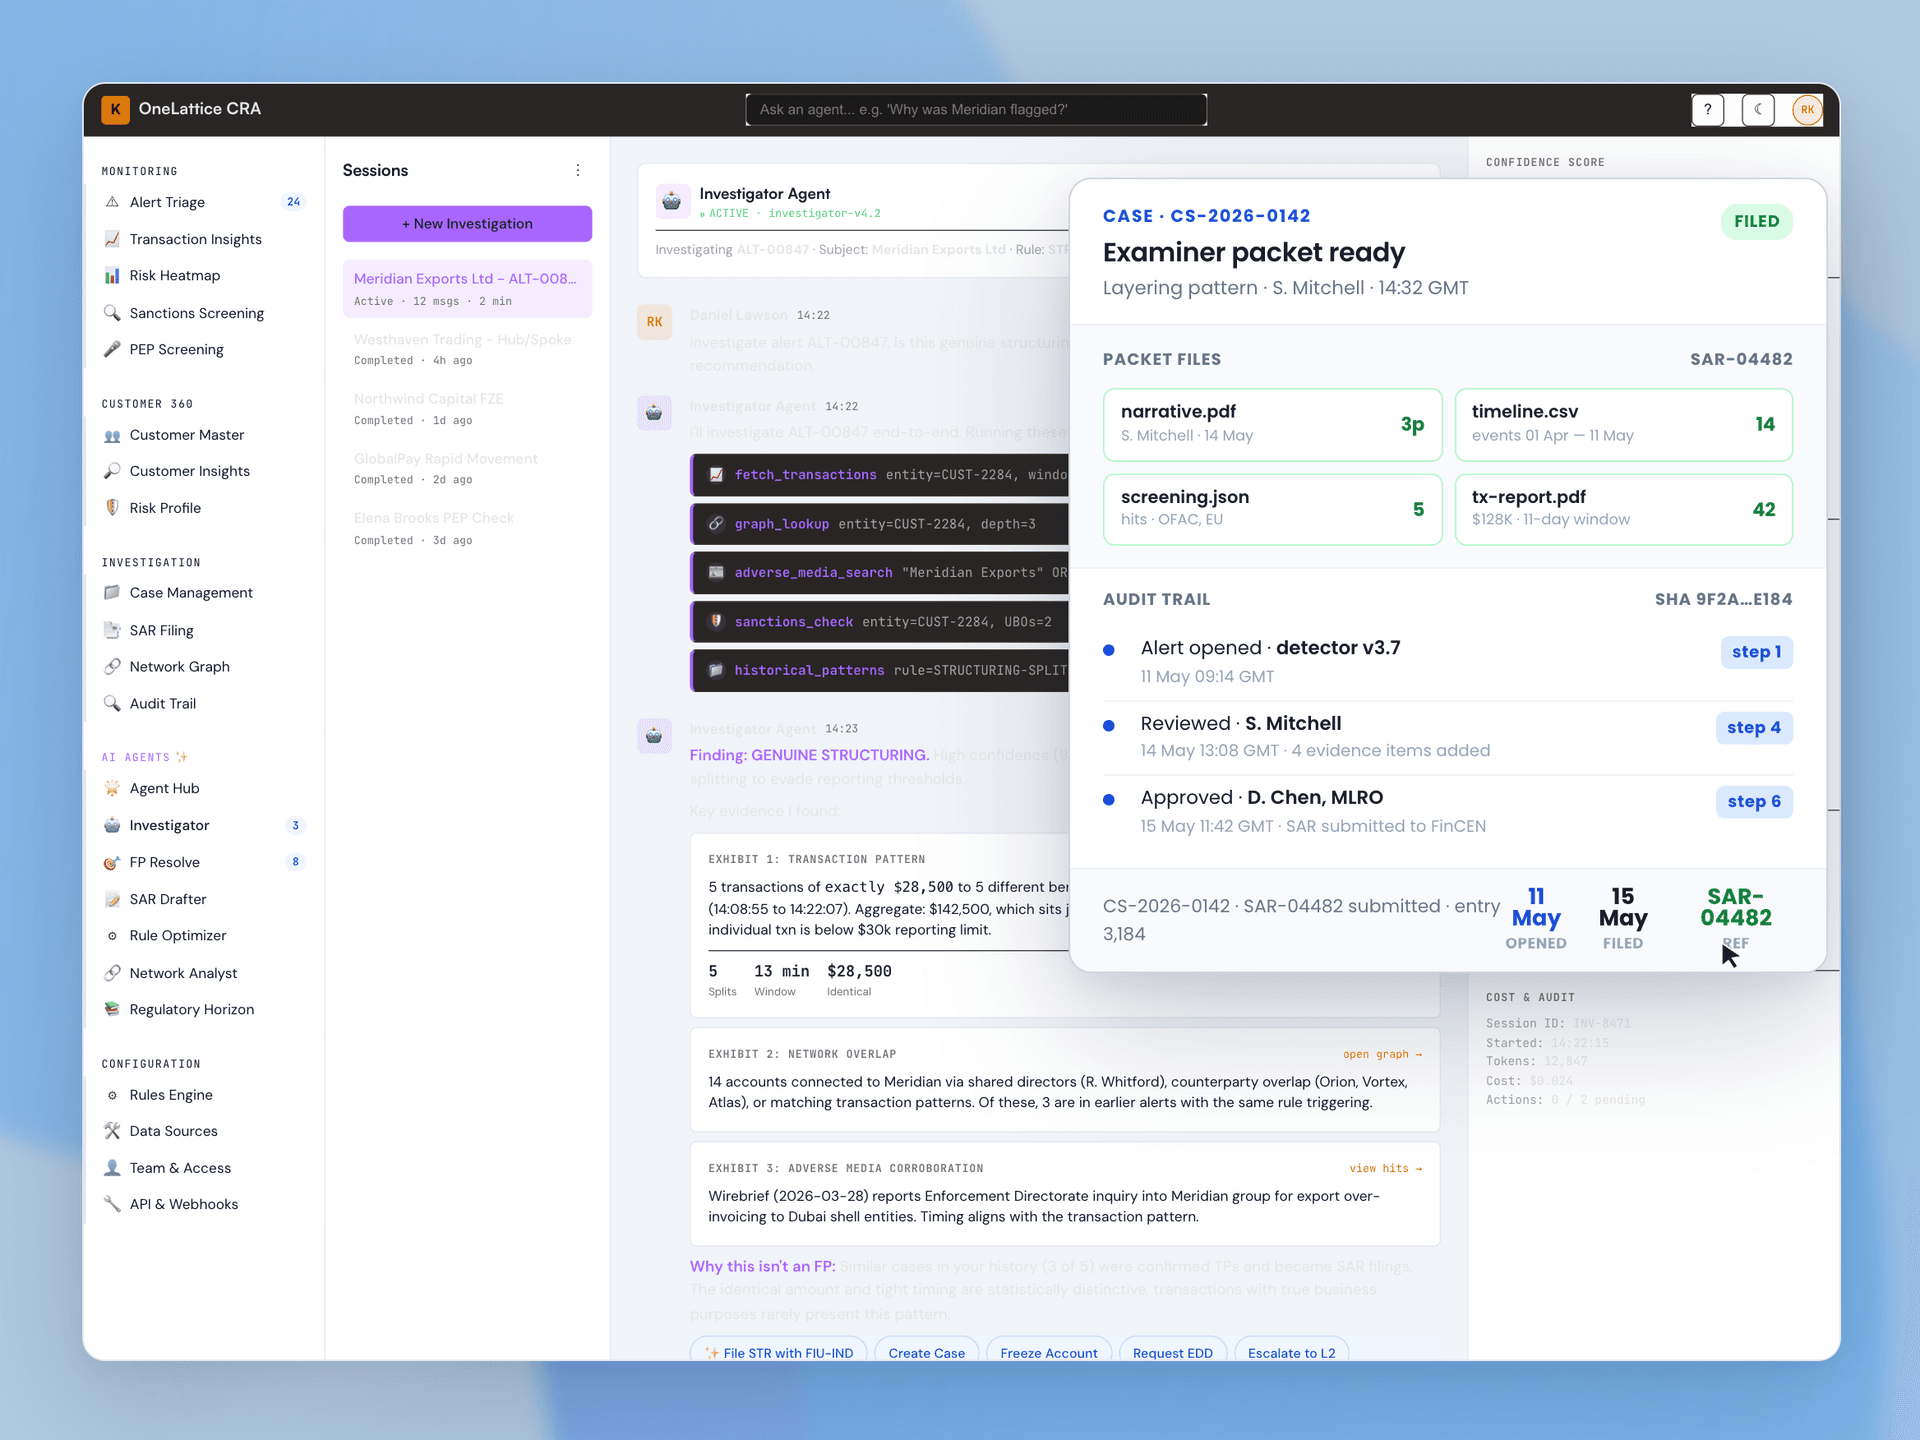The width and height of the screenshot is (1920, 1440).
Task: Click the OneLattice CRA logo icon
Action: (115, 109)
